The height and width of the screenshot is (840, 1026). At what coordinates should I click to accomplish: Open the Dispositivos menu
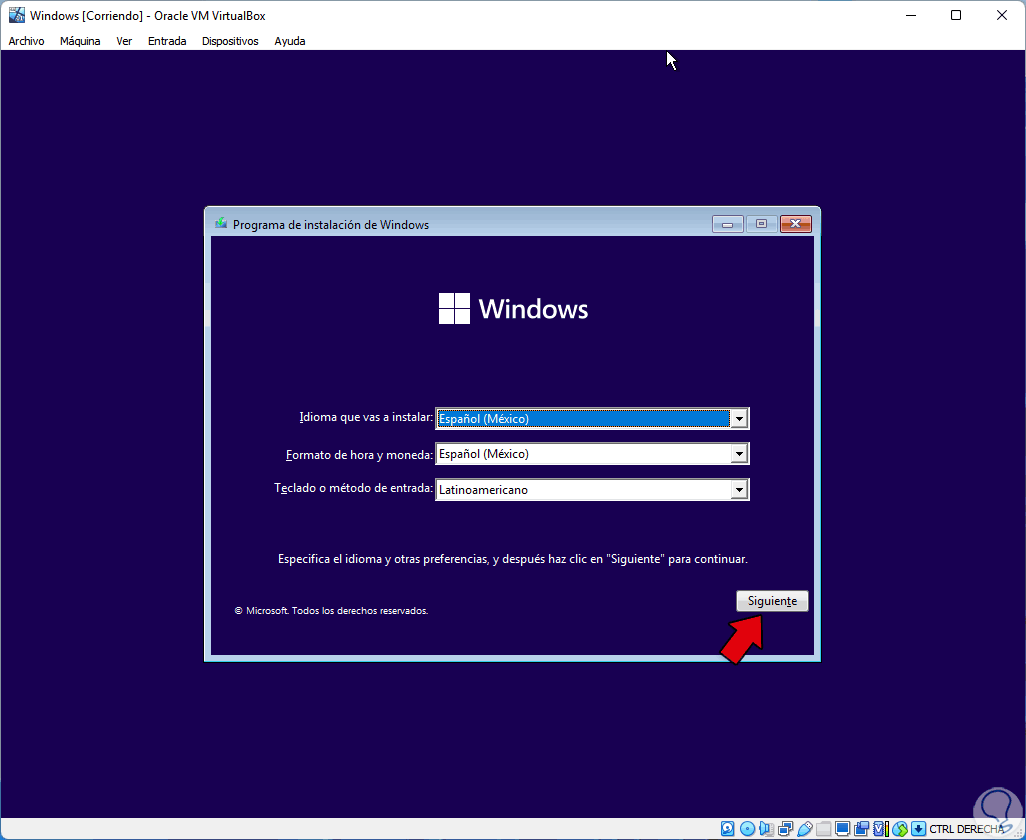tap(230, 41)
